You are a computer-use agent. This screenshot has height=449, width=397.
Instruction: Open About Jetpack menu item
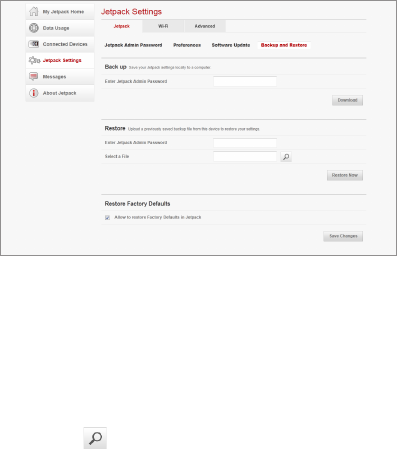[60, 93]
